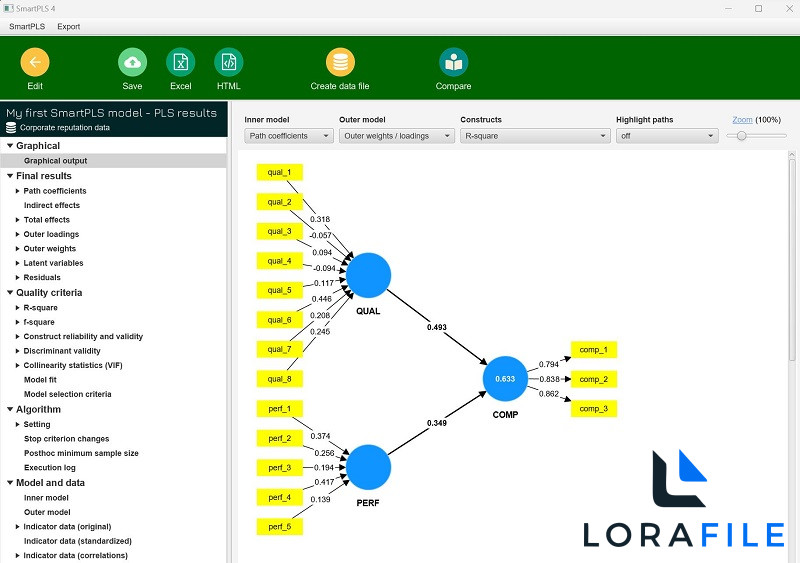
Task: Click the Zoom link
Action: pyautogui.click(x=742, y=119)
